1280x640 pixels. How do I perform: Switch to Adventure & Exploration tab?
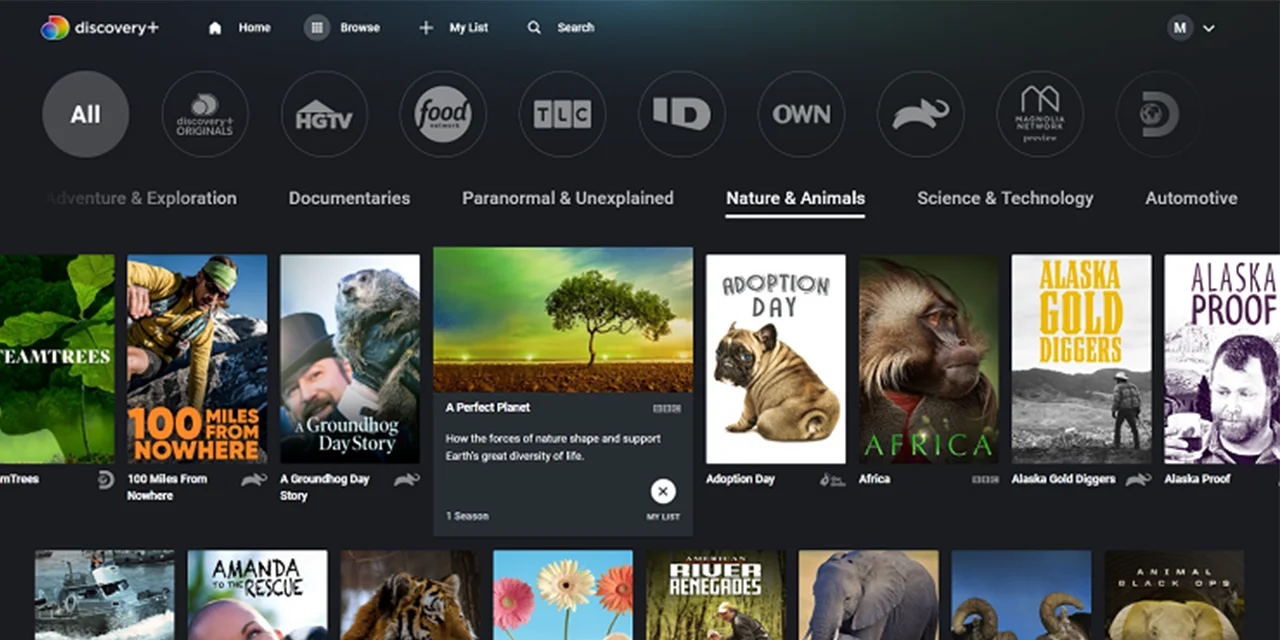tap(141, 198)
